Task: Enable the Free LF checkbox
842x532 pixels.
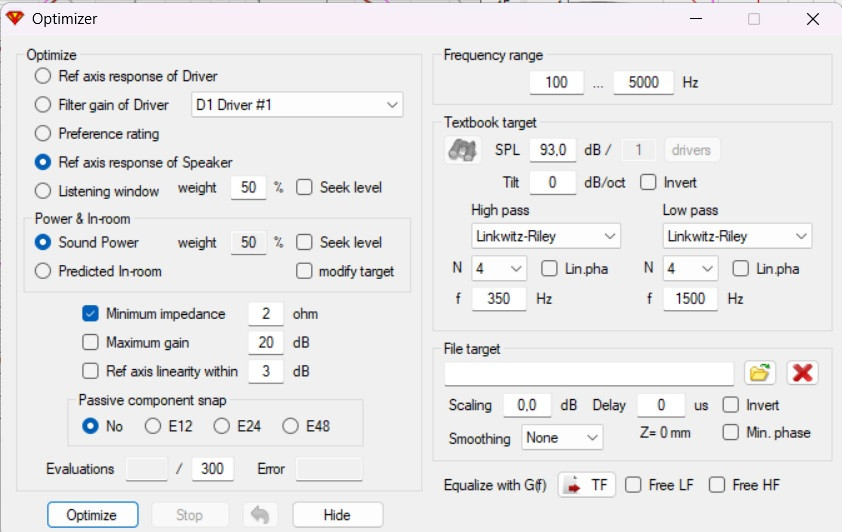Action: click(x=633, y=485)
